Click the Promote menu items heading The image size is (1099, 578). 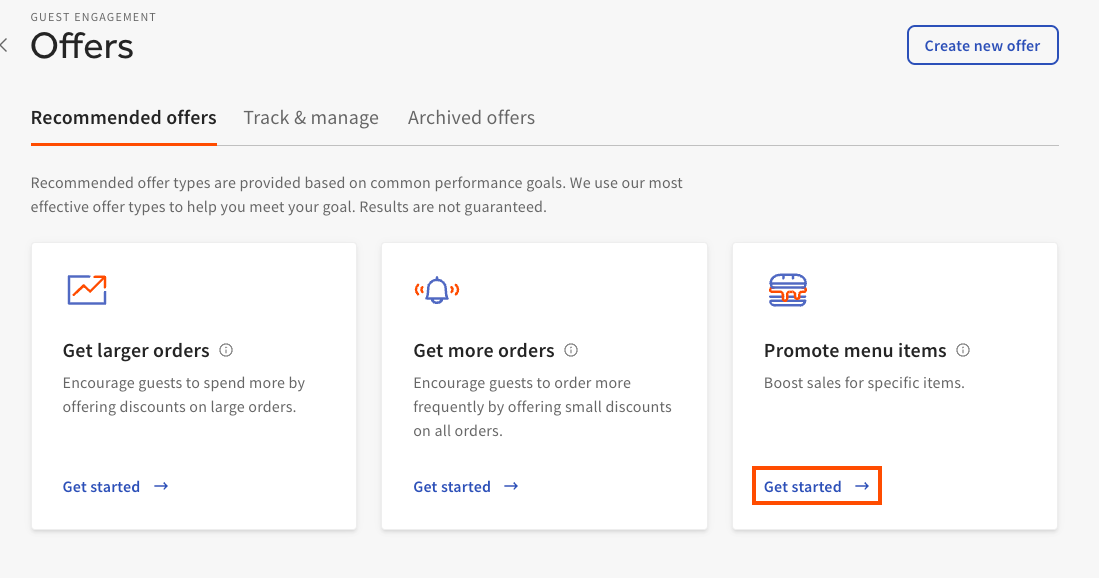pos(855,350)
